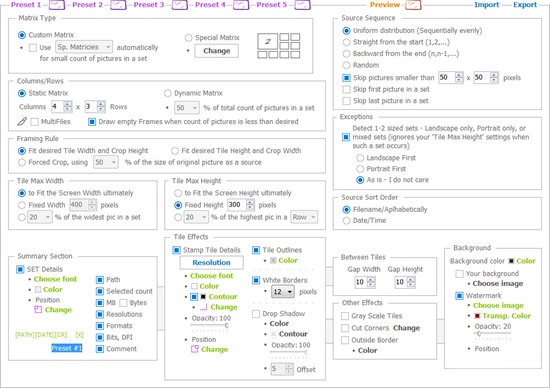Open widest pic percent dropdown
Image resolution: width=550 pixels, height=388 pixels.
click(40, 217)
